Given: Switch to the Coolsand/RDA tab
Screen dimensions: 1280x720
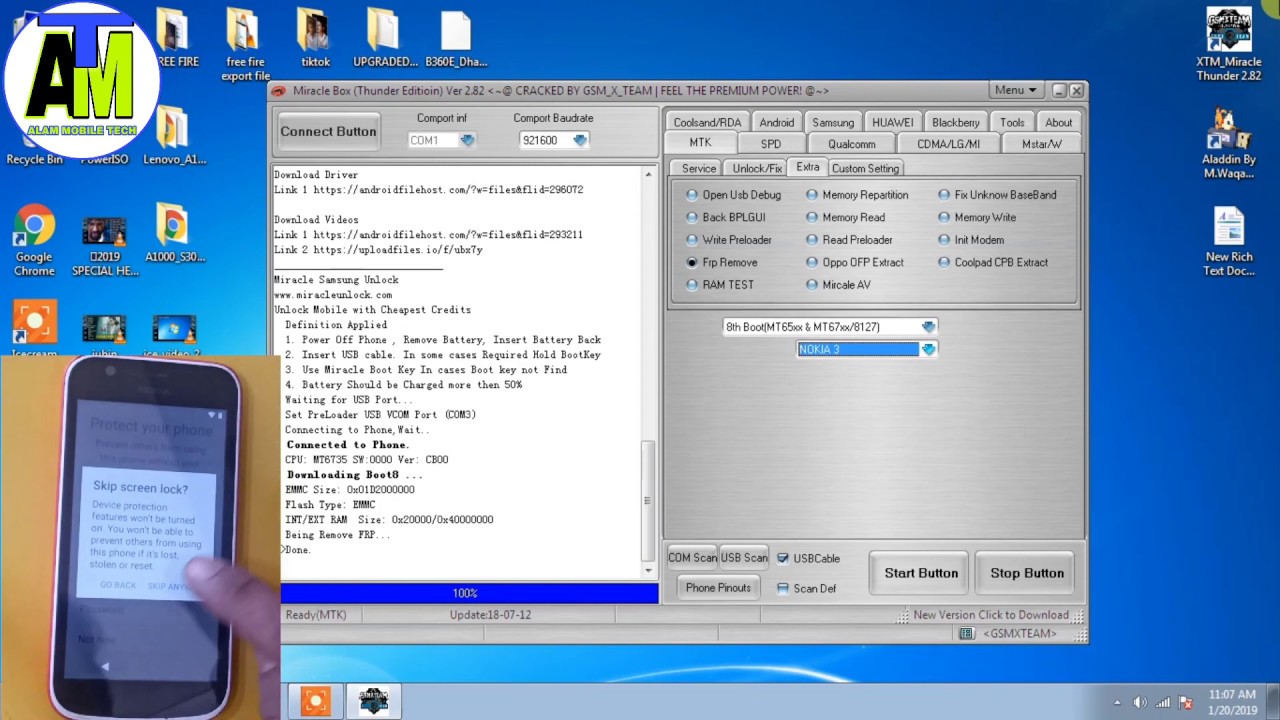Looking at the screenshot, I should [707, 122].
